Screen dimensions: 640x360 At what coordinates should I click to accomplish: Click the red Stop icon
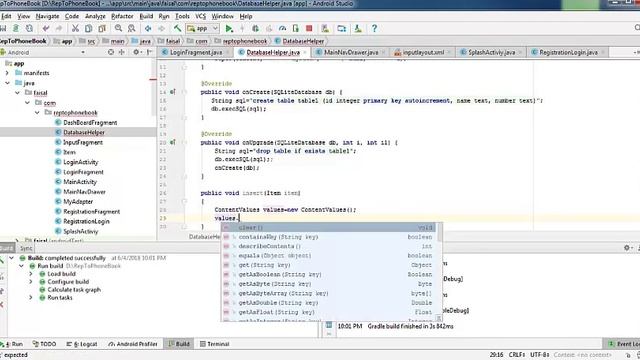[x=309, y=29]
